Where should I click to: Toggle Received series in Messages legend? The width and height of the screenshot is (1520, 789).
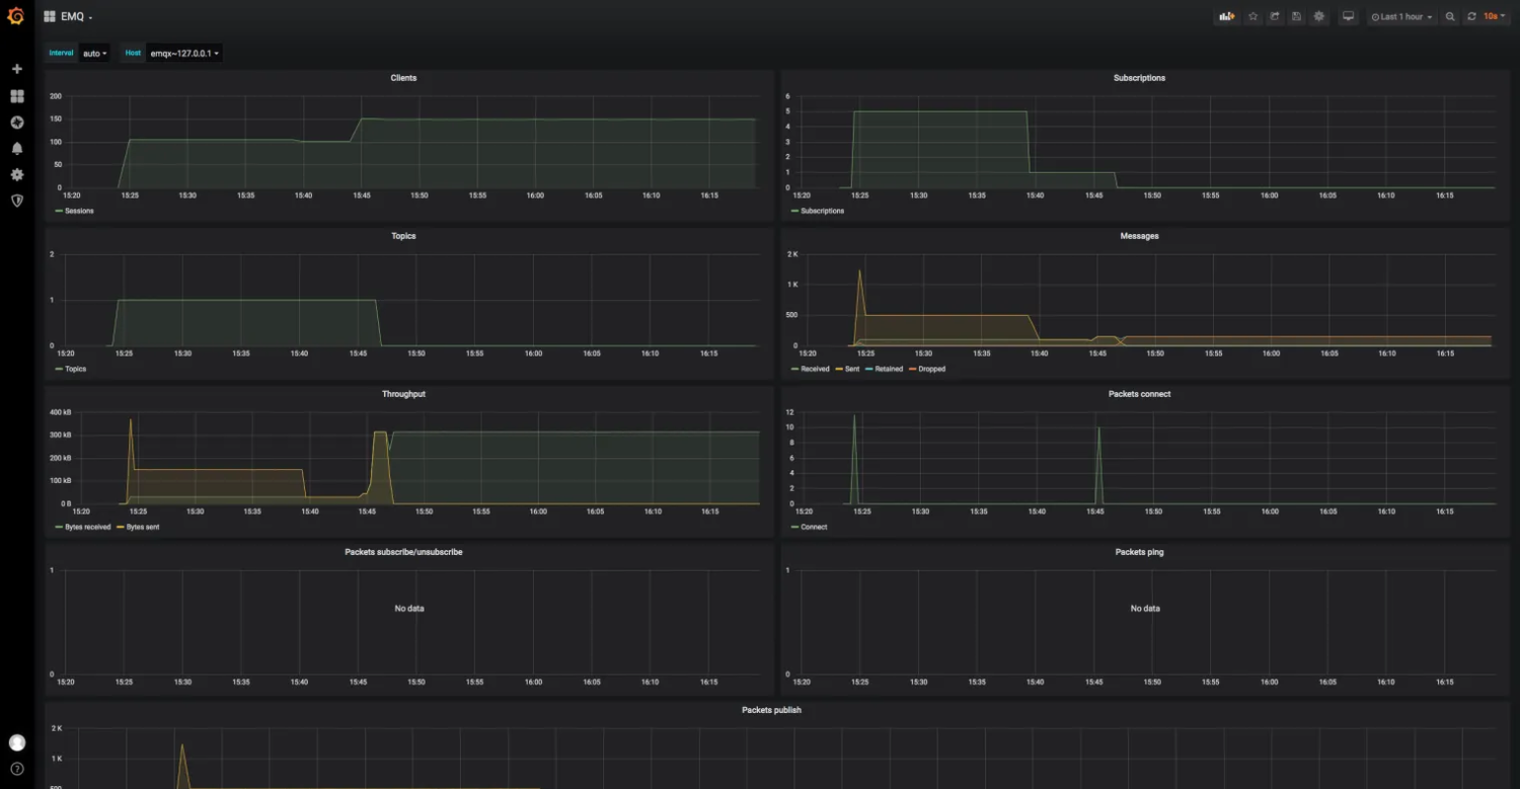click(815, 369)
